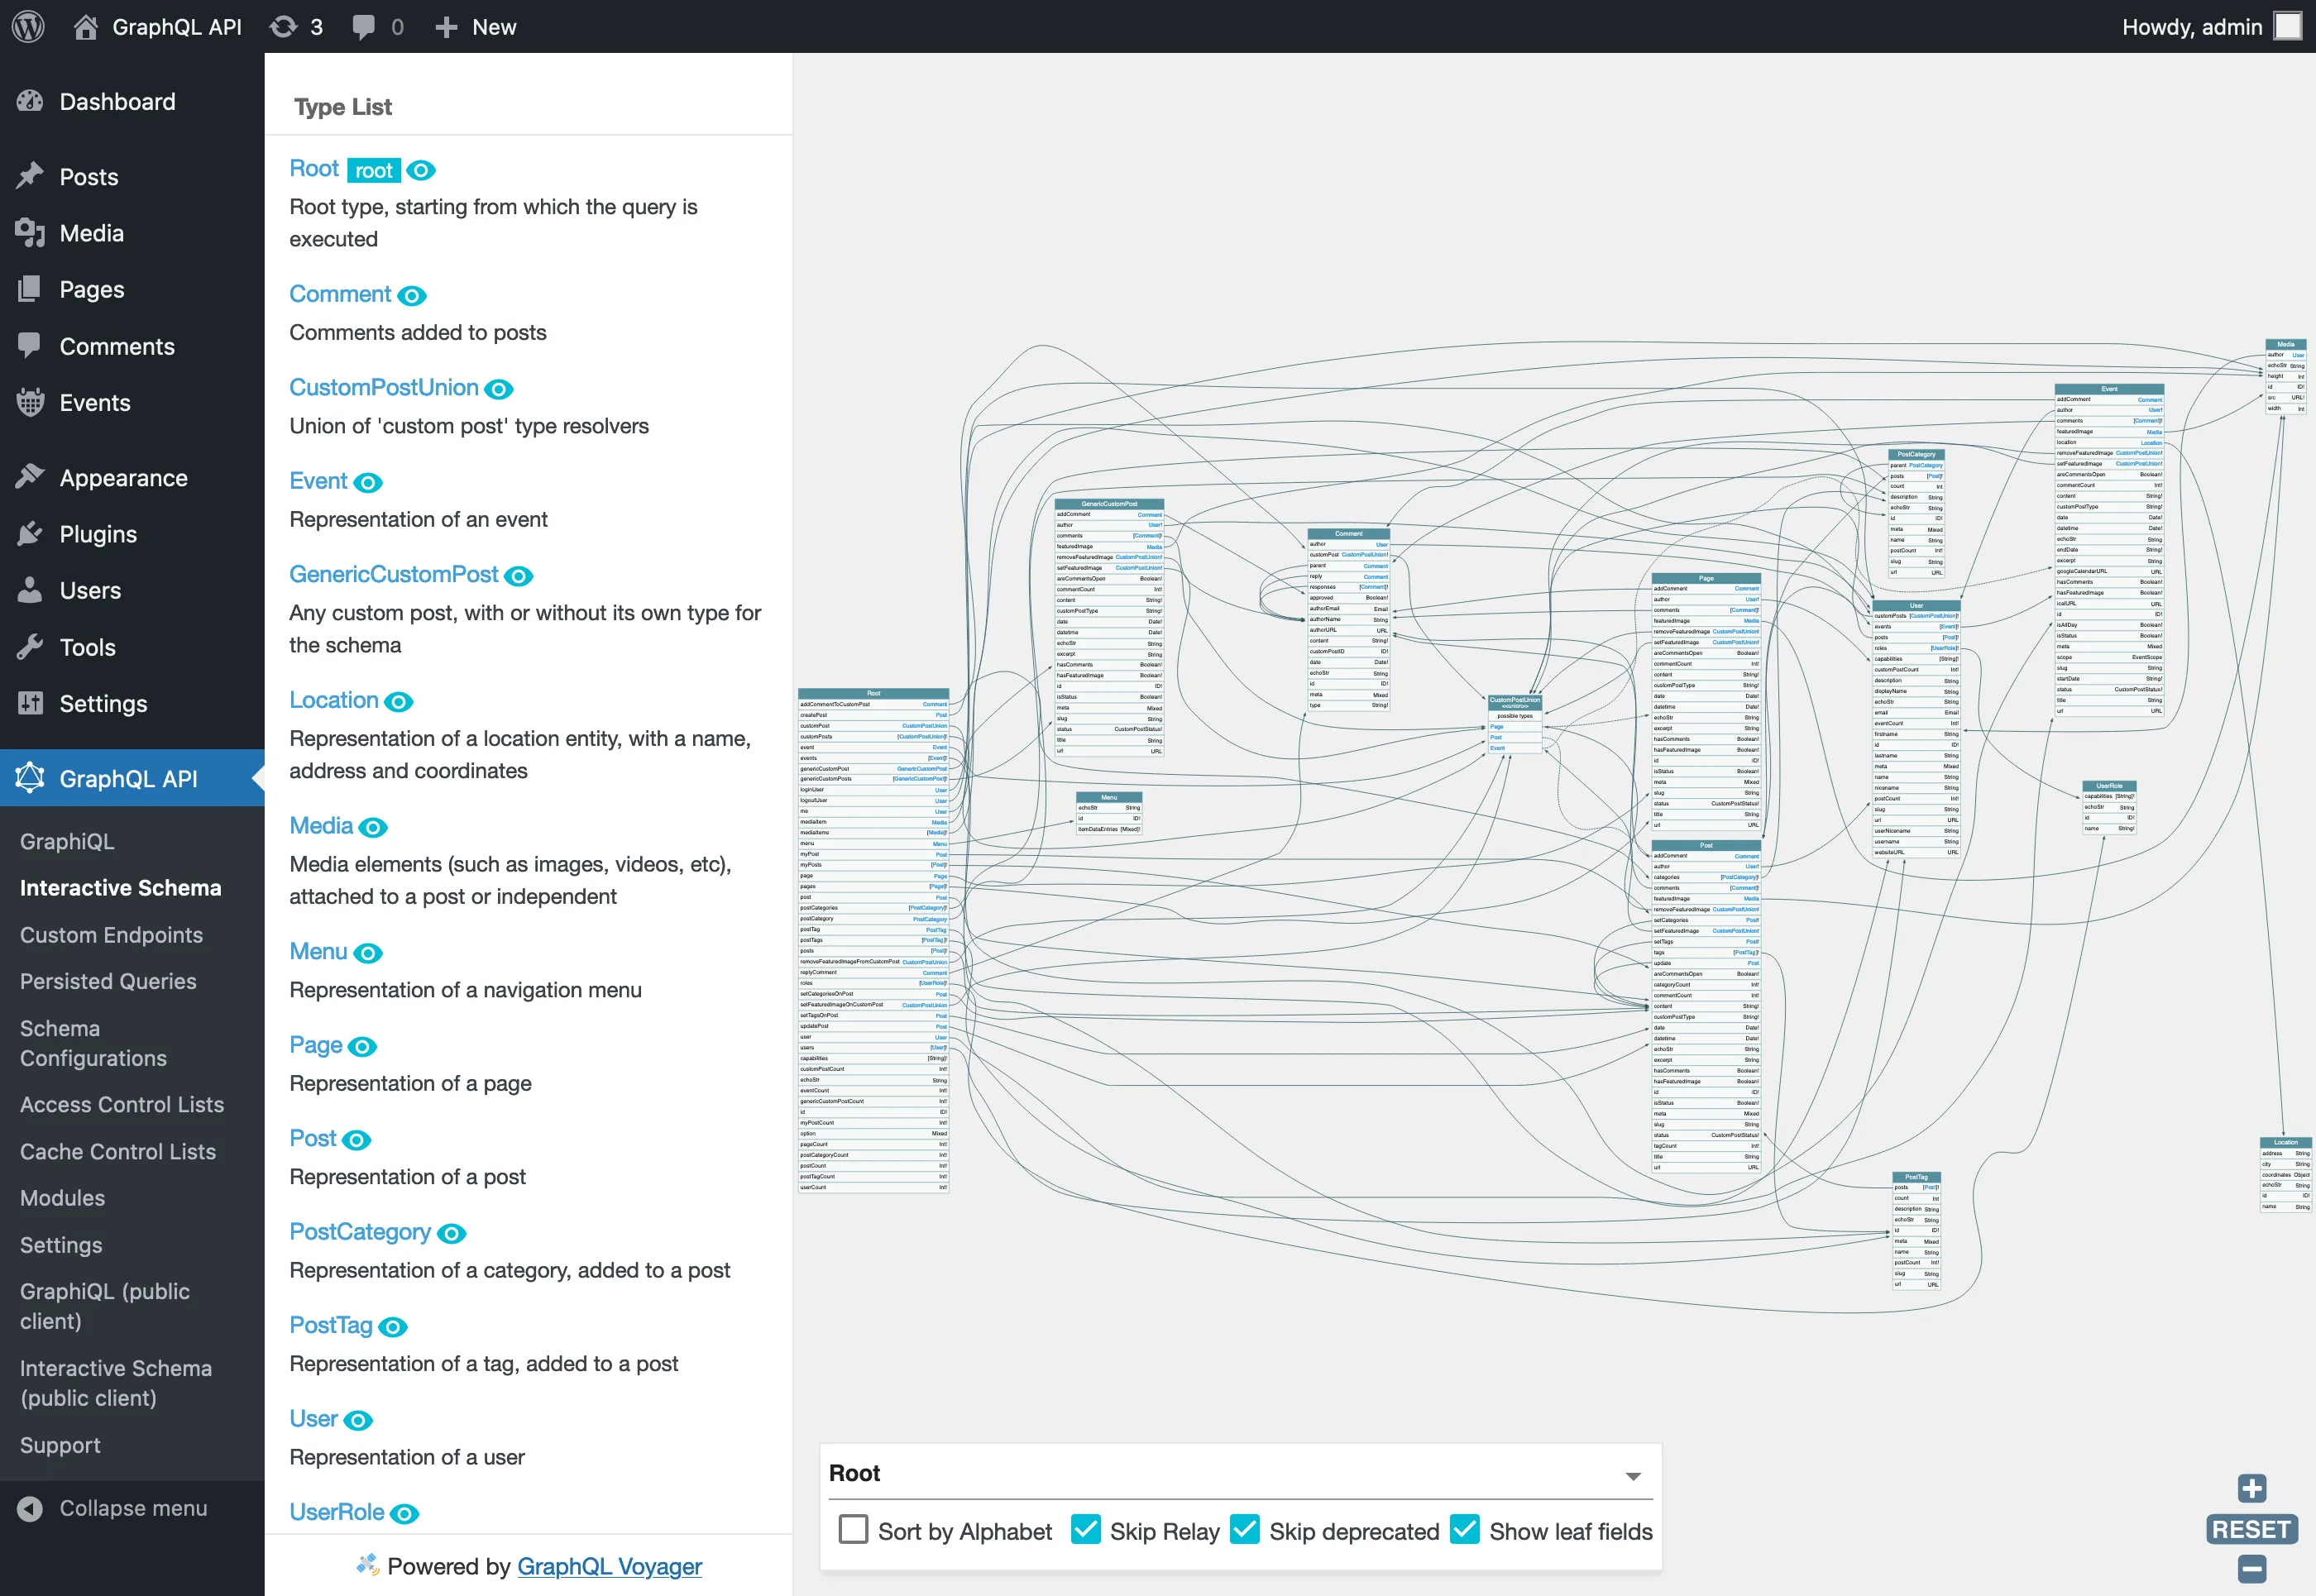Open the WordPress logo menu

click(28, 26)
